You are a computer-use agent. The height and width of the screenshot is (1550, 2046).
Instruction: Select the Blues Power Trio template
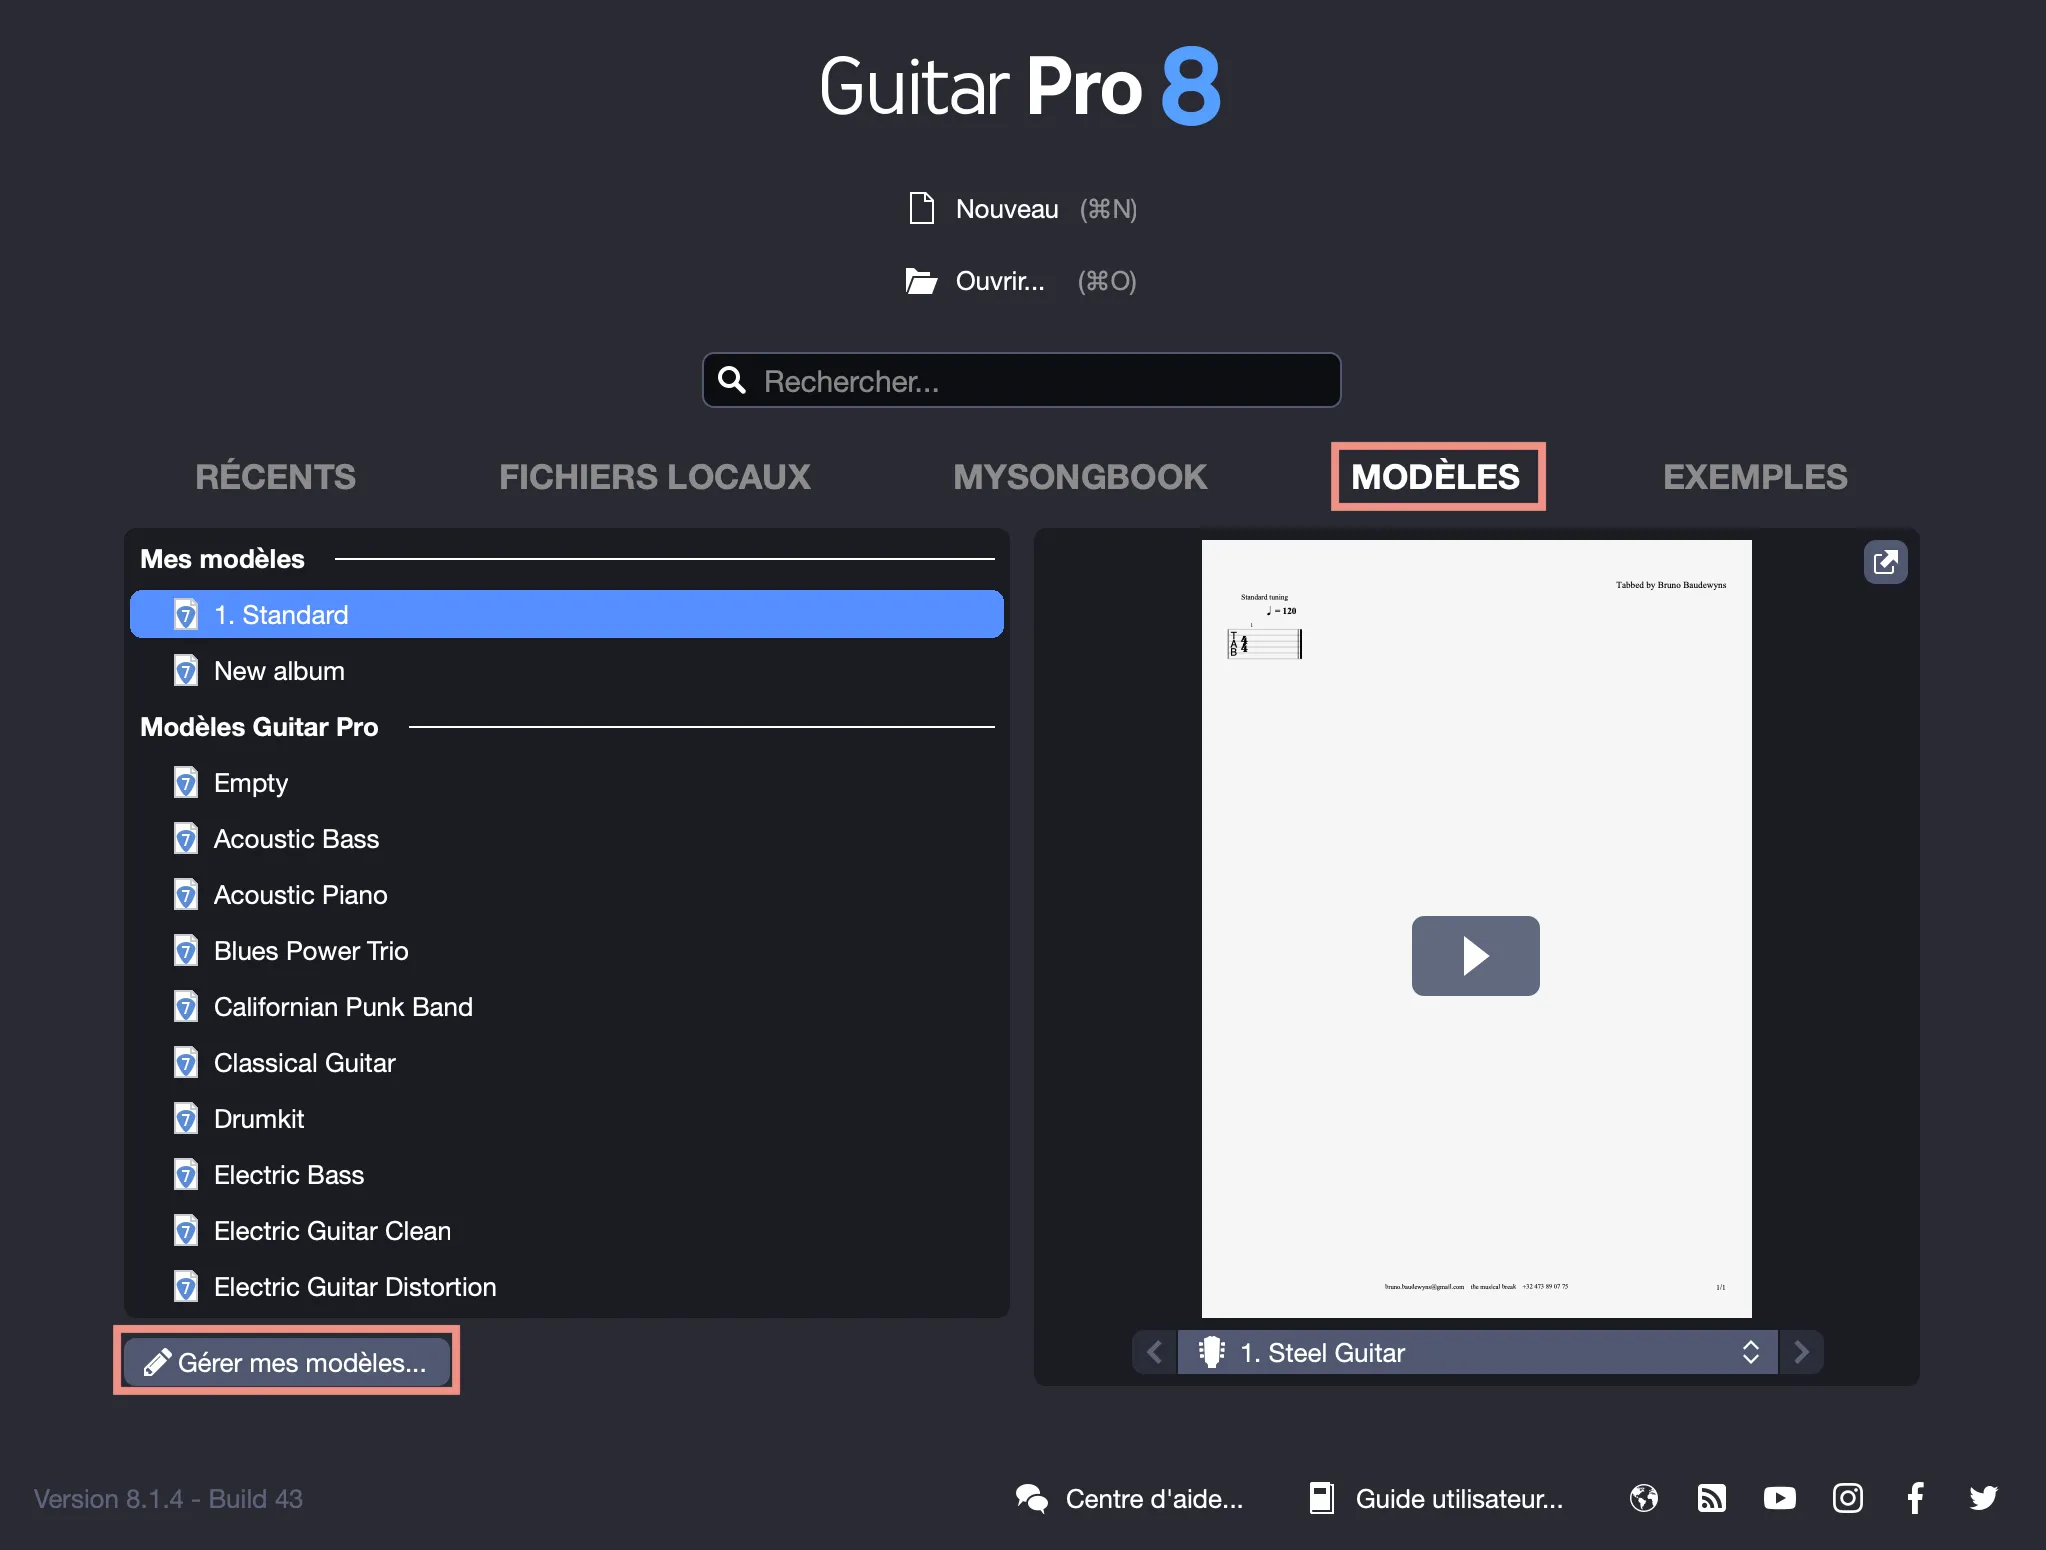click(x=567, y=950)
